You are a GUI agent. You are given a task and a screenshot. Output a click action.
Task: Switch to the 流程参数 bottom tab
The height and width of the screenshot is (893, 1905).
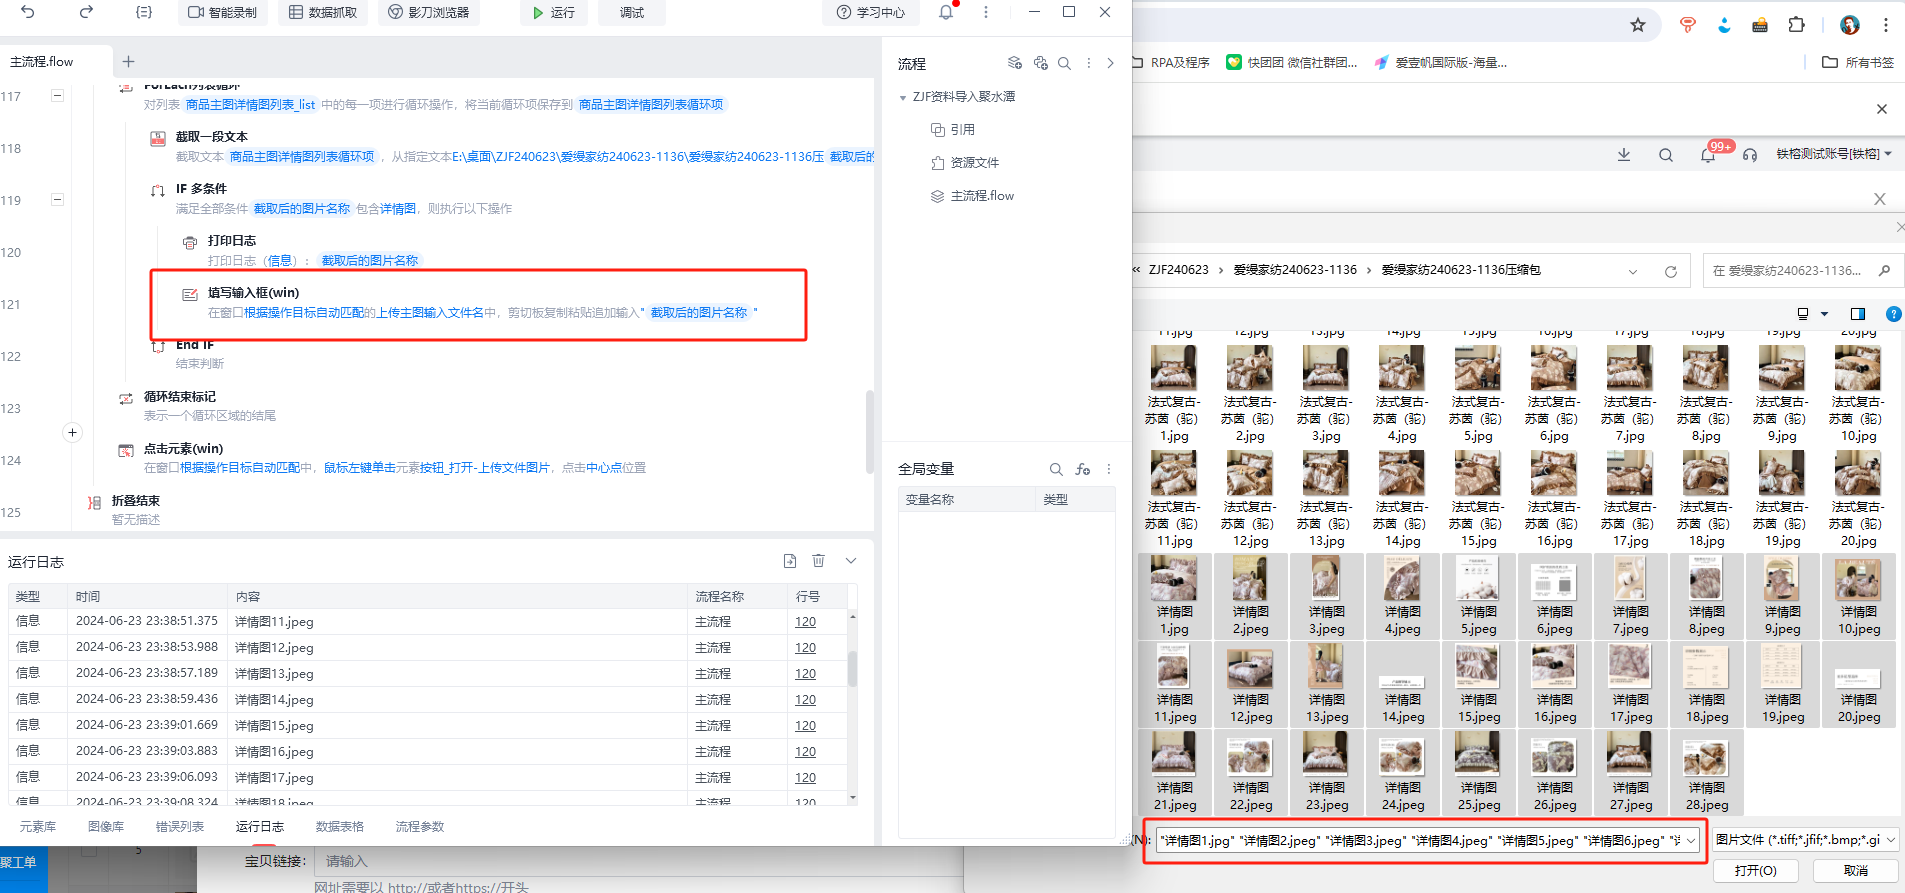[420, 827]
